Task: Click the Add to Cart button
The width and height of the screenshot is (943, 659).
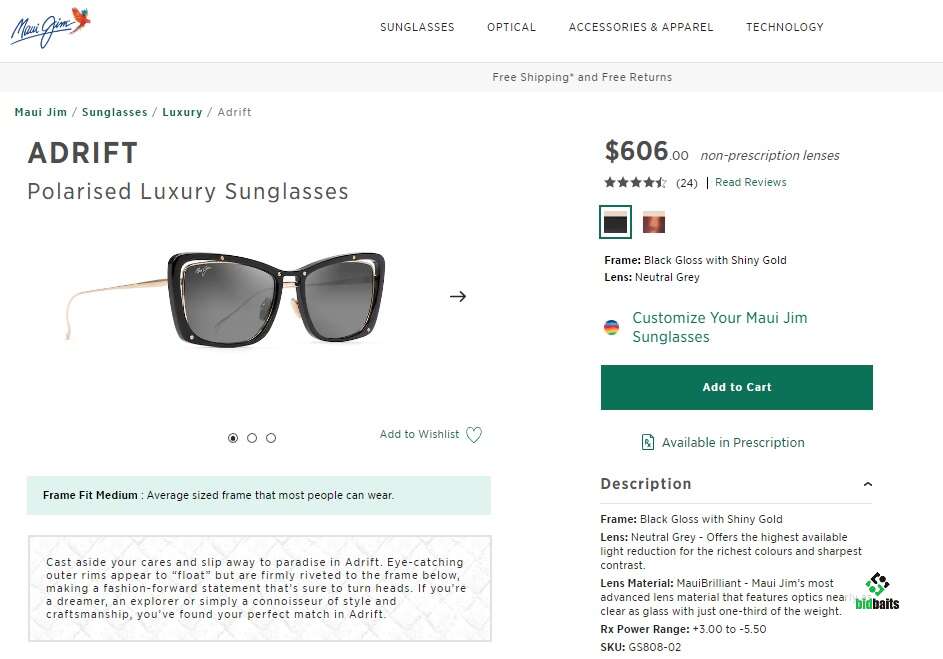Action: coord(736,387)
